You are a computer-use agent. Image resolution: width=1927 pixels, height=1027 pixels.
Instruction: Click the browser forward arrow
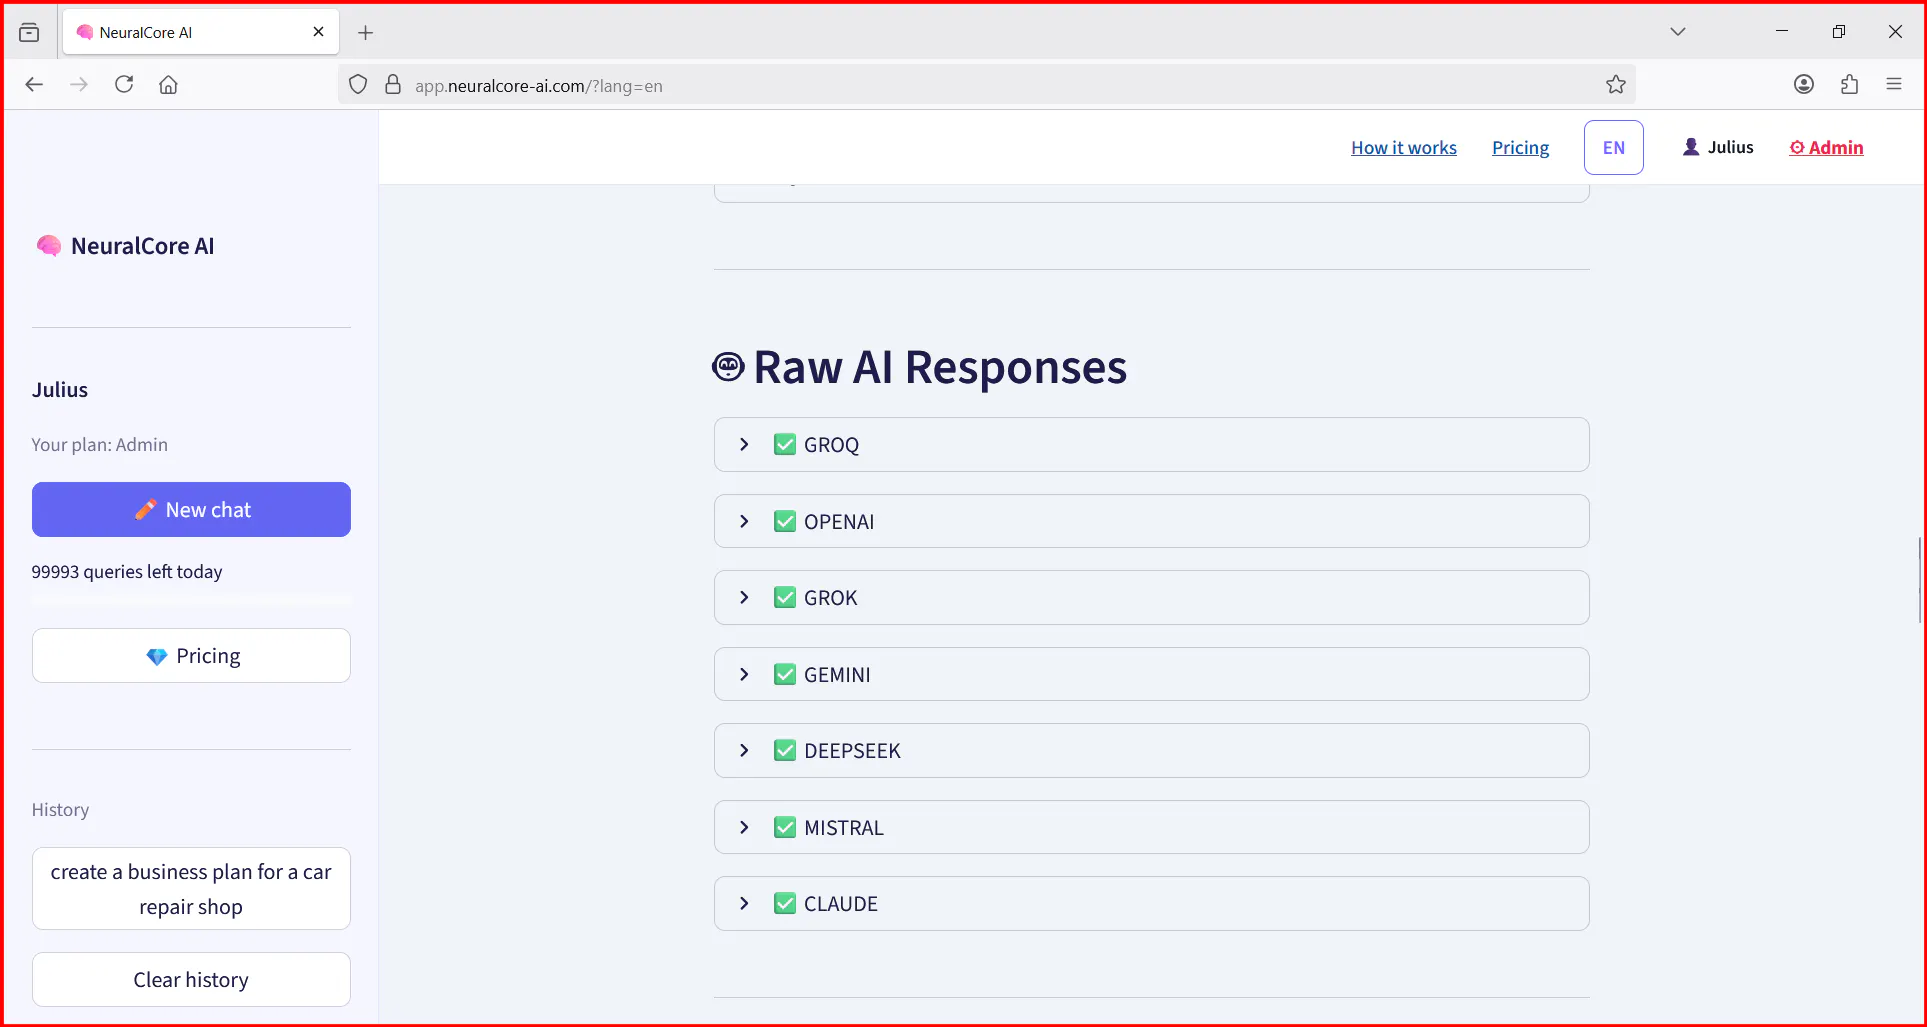79,85
